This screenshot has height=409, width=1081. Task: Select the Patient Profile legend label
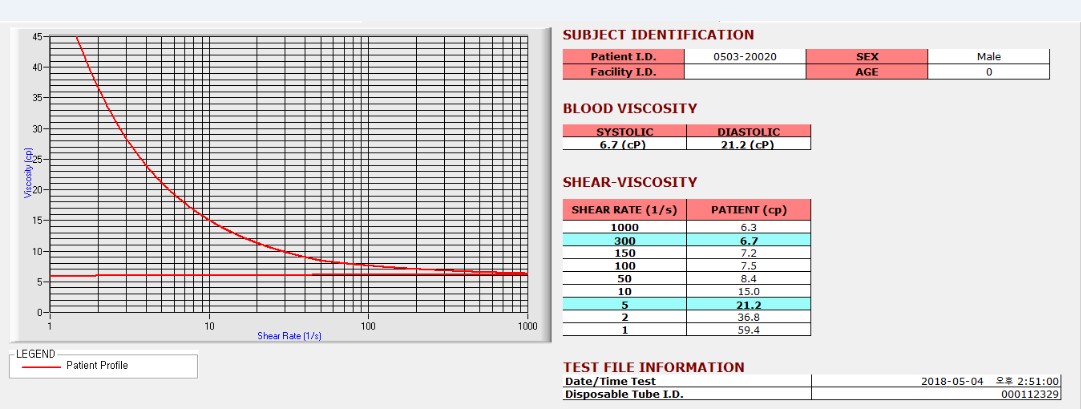tap(97, 366)
